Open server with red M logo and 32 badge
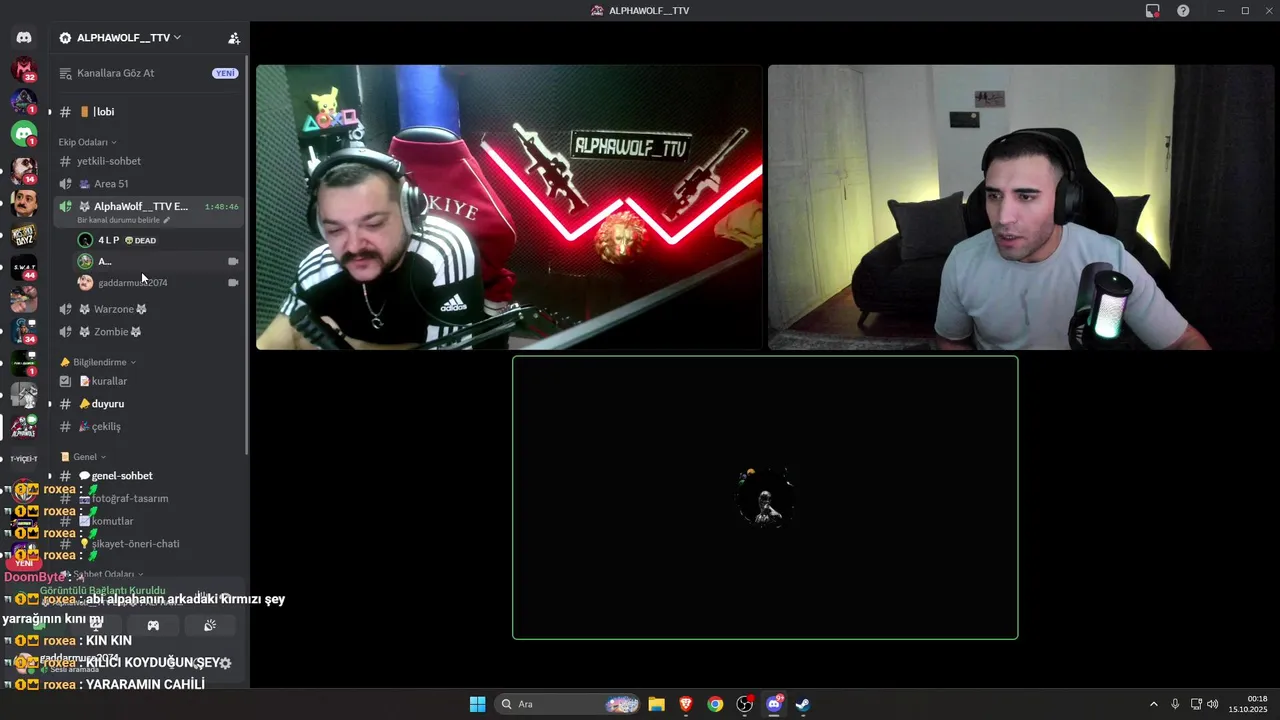Image resolution: width=1280 pixels, height=720 pixels. (24, 69)
